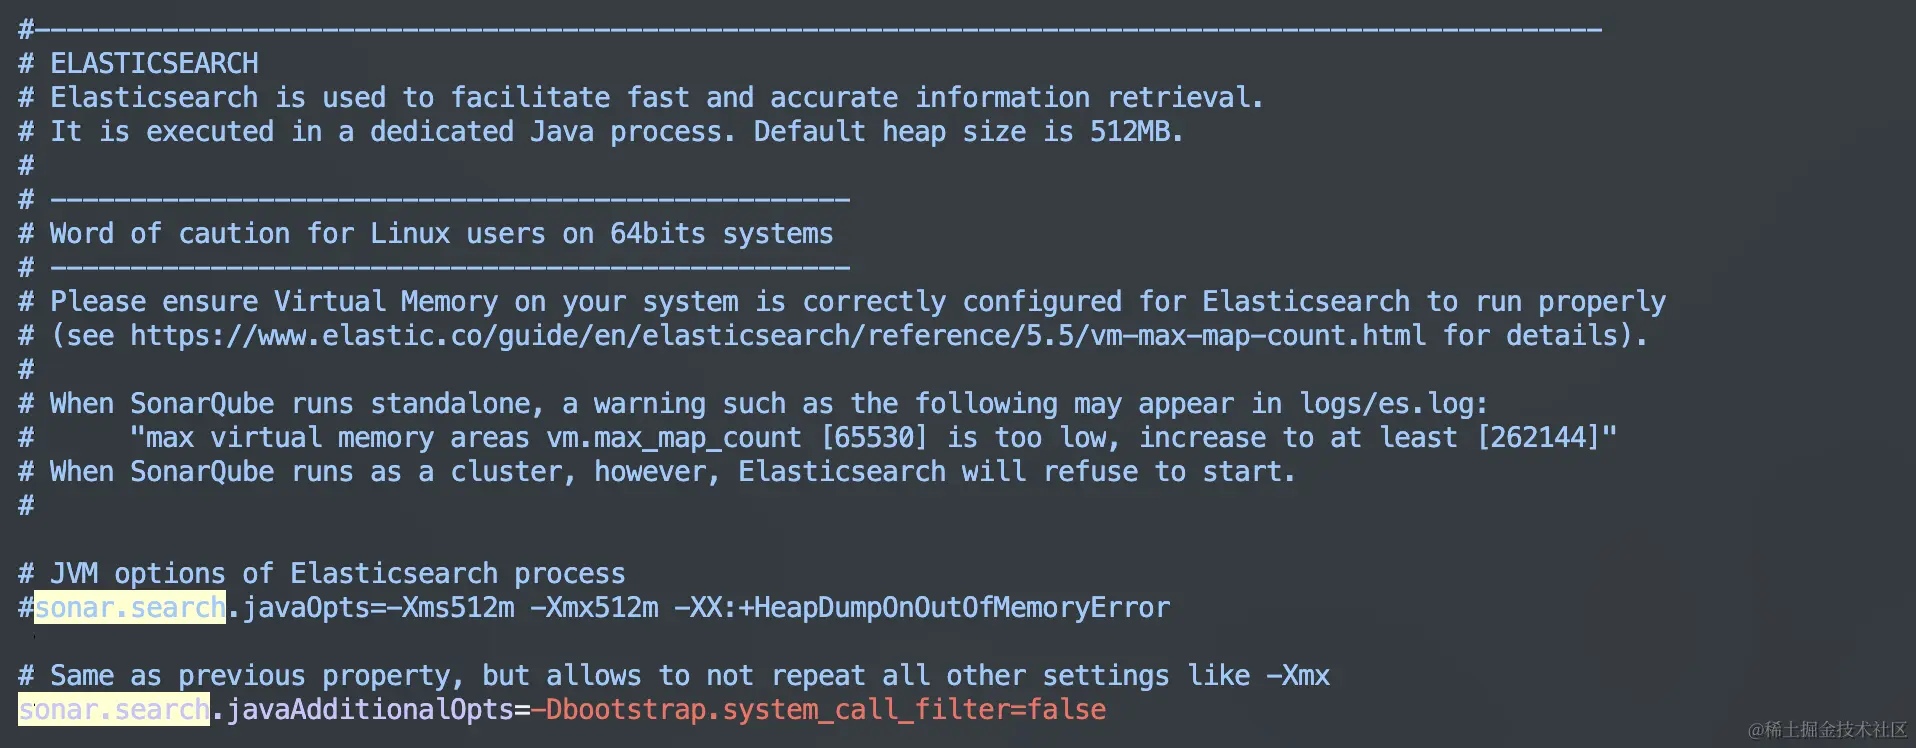This screenshot has width=1916, height=748.
Task: Click the javaOpts property name
Action: pyautogui.click(x=306, y=607)
